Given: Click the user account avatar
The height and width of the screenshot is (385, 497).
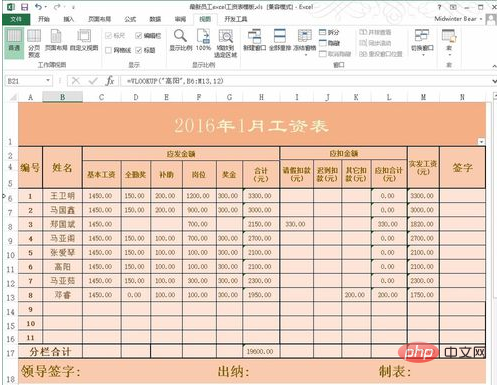Looking at the screenshot, I should [x=491, y=19].
